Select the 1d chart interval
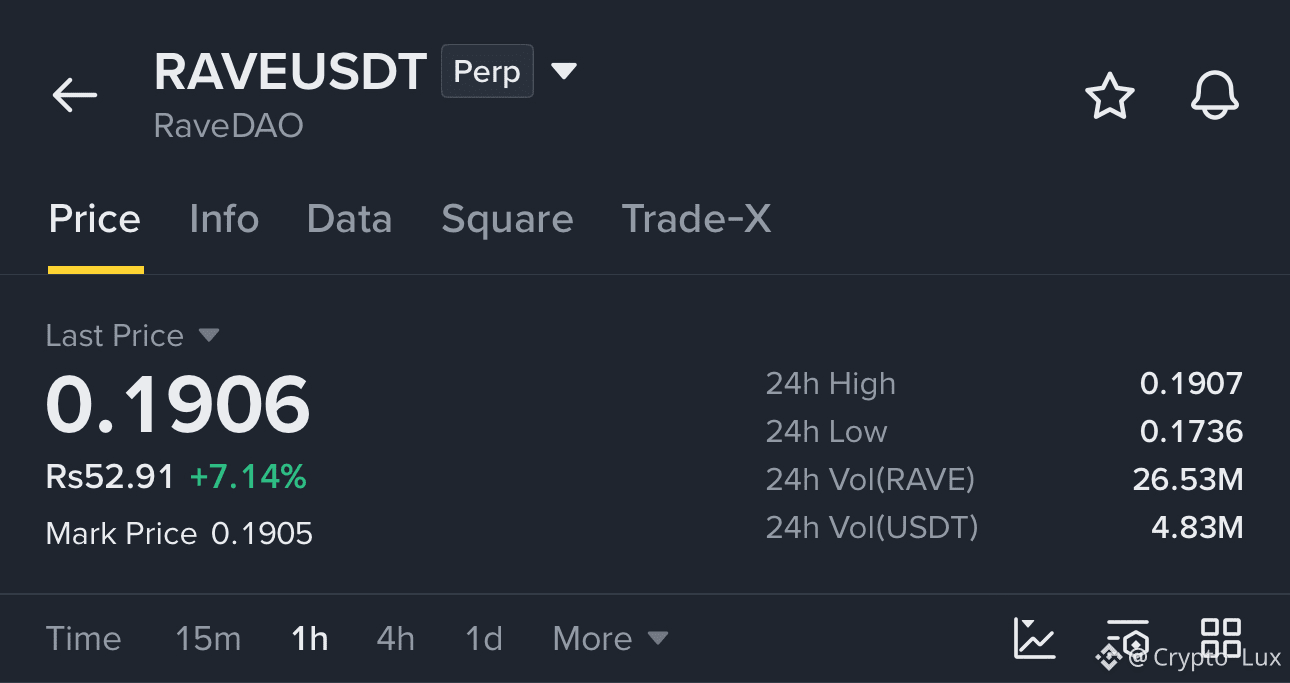 [x=484, y=638]
